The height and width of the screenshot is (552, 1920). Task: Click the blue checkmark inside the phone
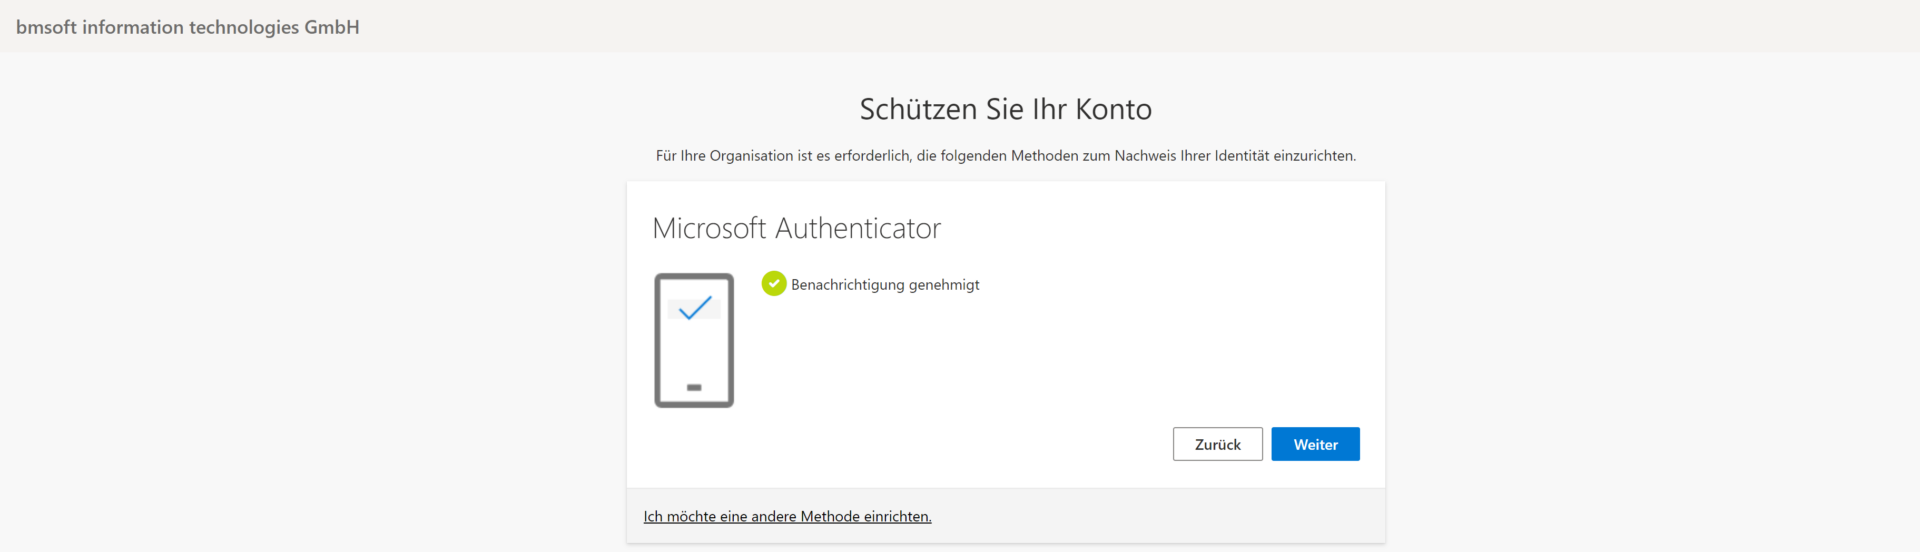coord(694,308)
